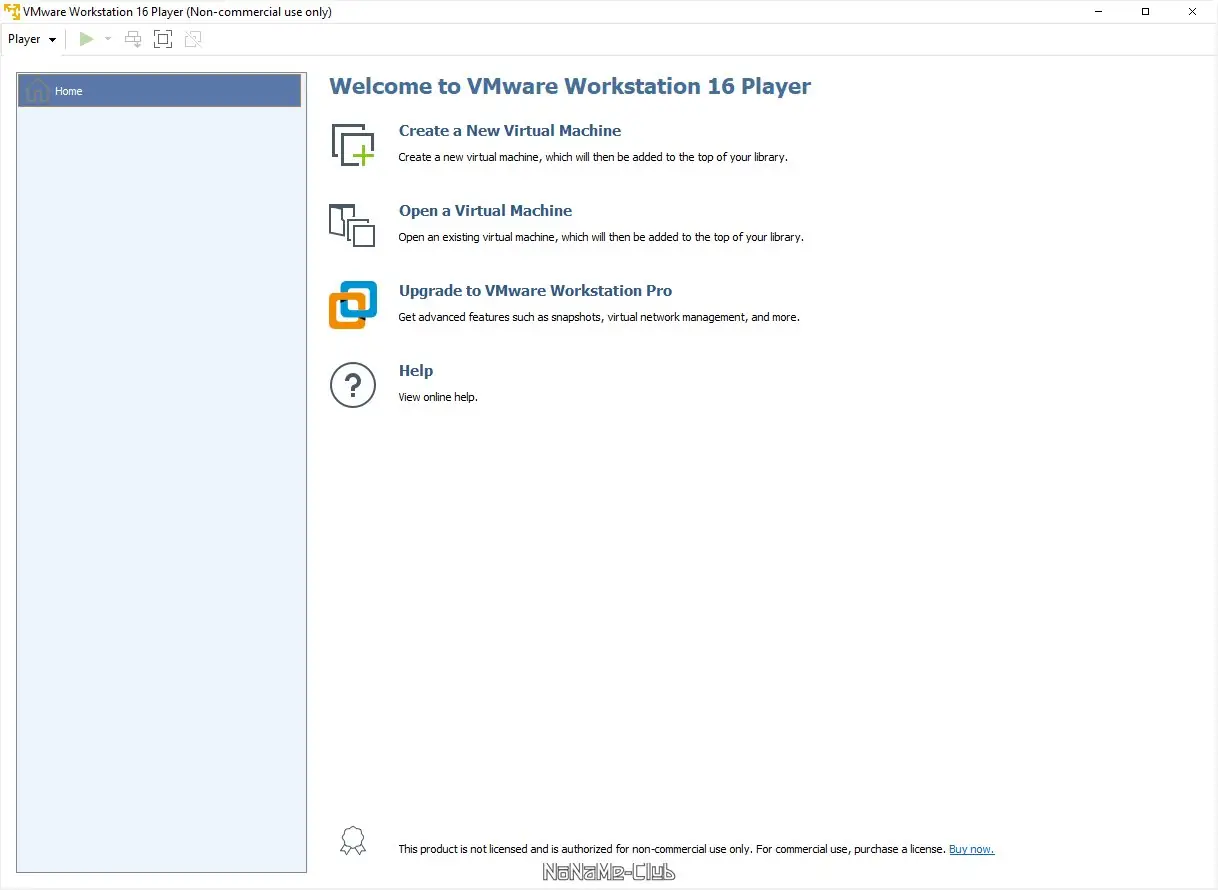Click the VMware app icon in title bar
Image resolution: width=1218 pixels, height=890 pixels.
coord(12,12)
